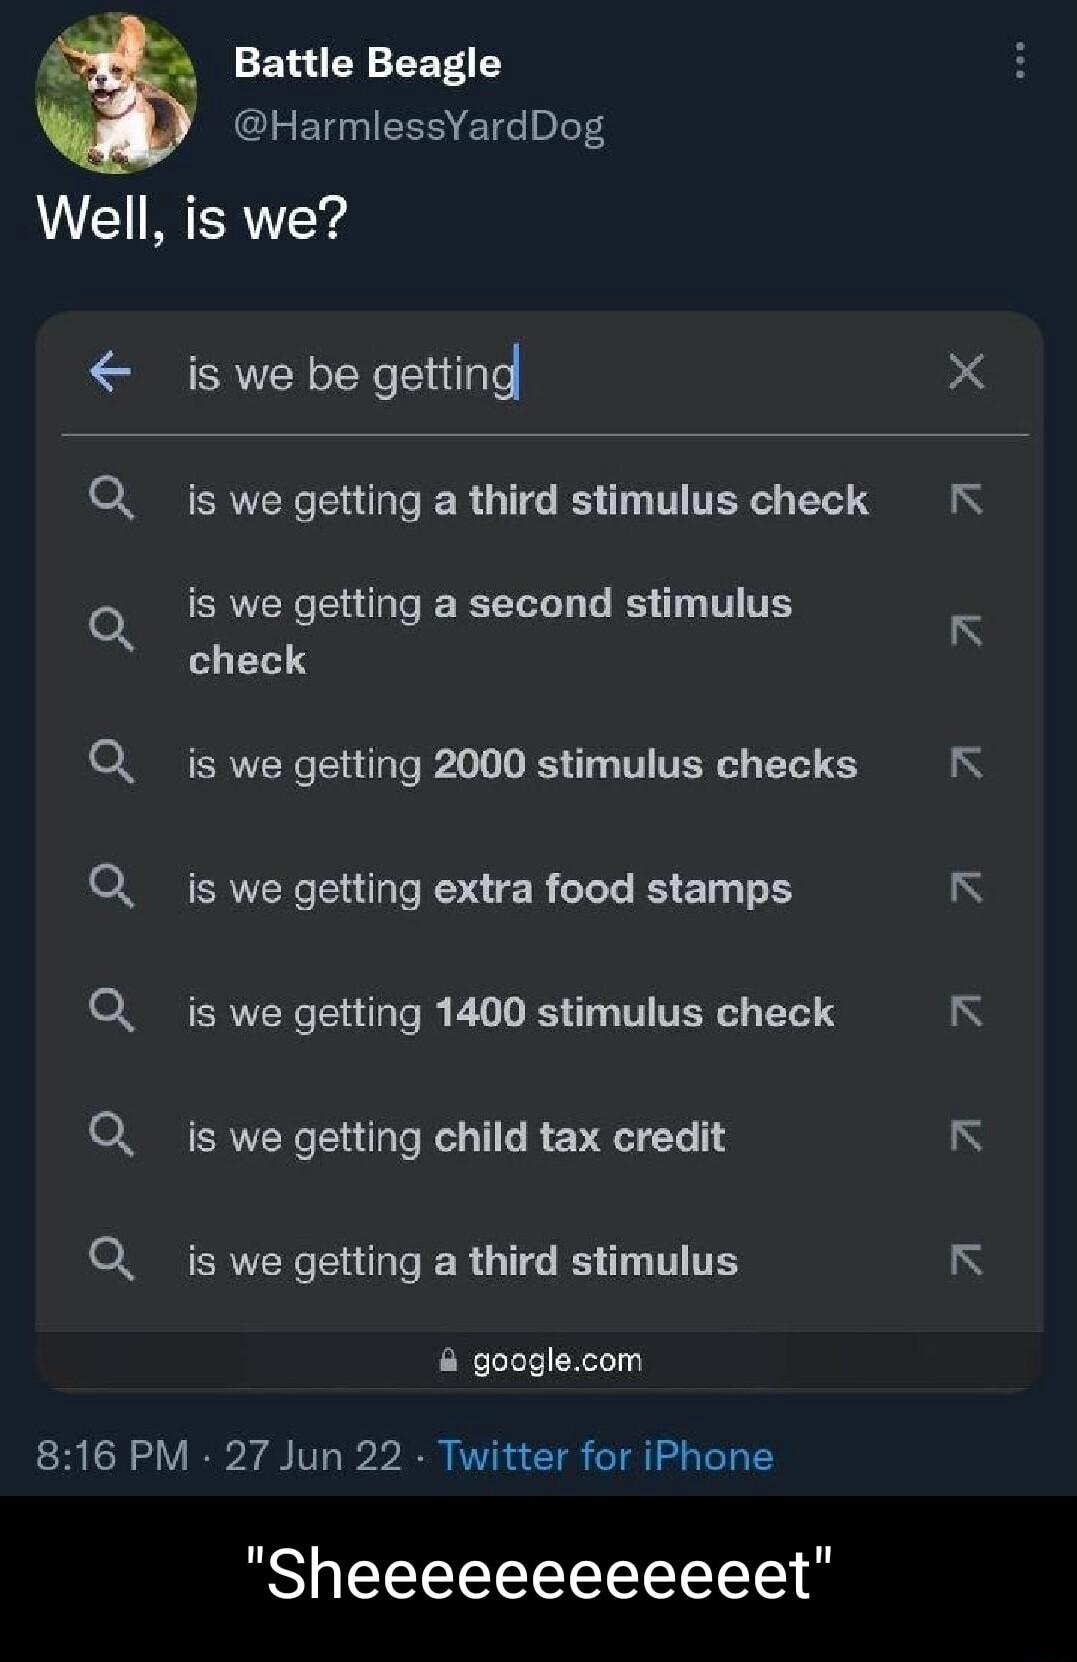Click the @HarmlessYardDog username
This screenshot has width=1077, height=1662.
tap(419, 126)
